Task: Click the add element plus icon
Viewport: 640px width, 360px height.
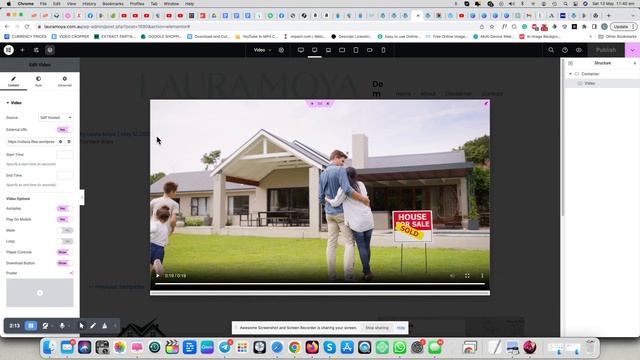Action: tap(22, 50)
